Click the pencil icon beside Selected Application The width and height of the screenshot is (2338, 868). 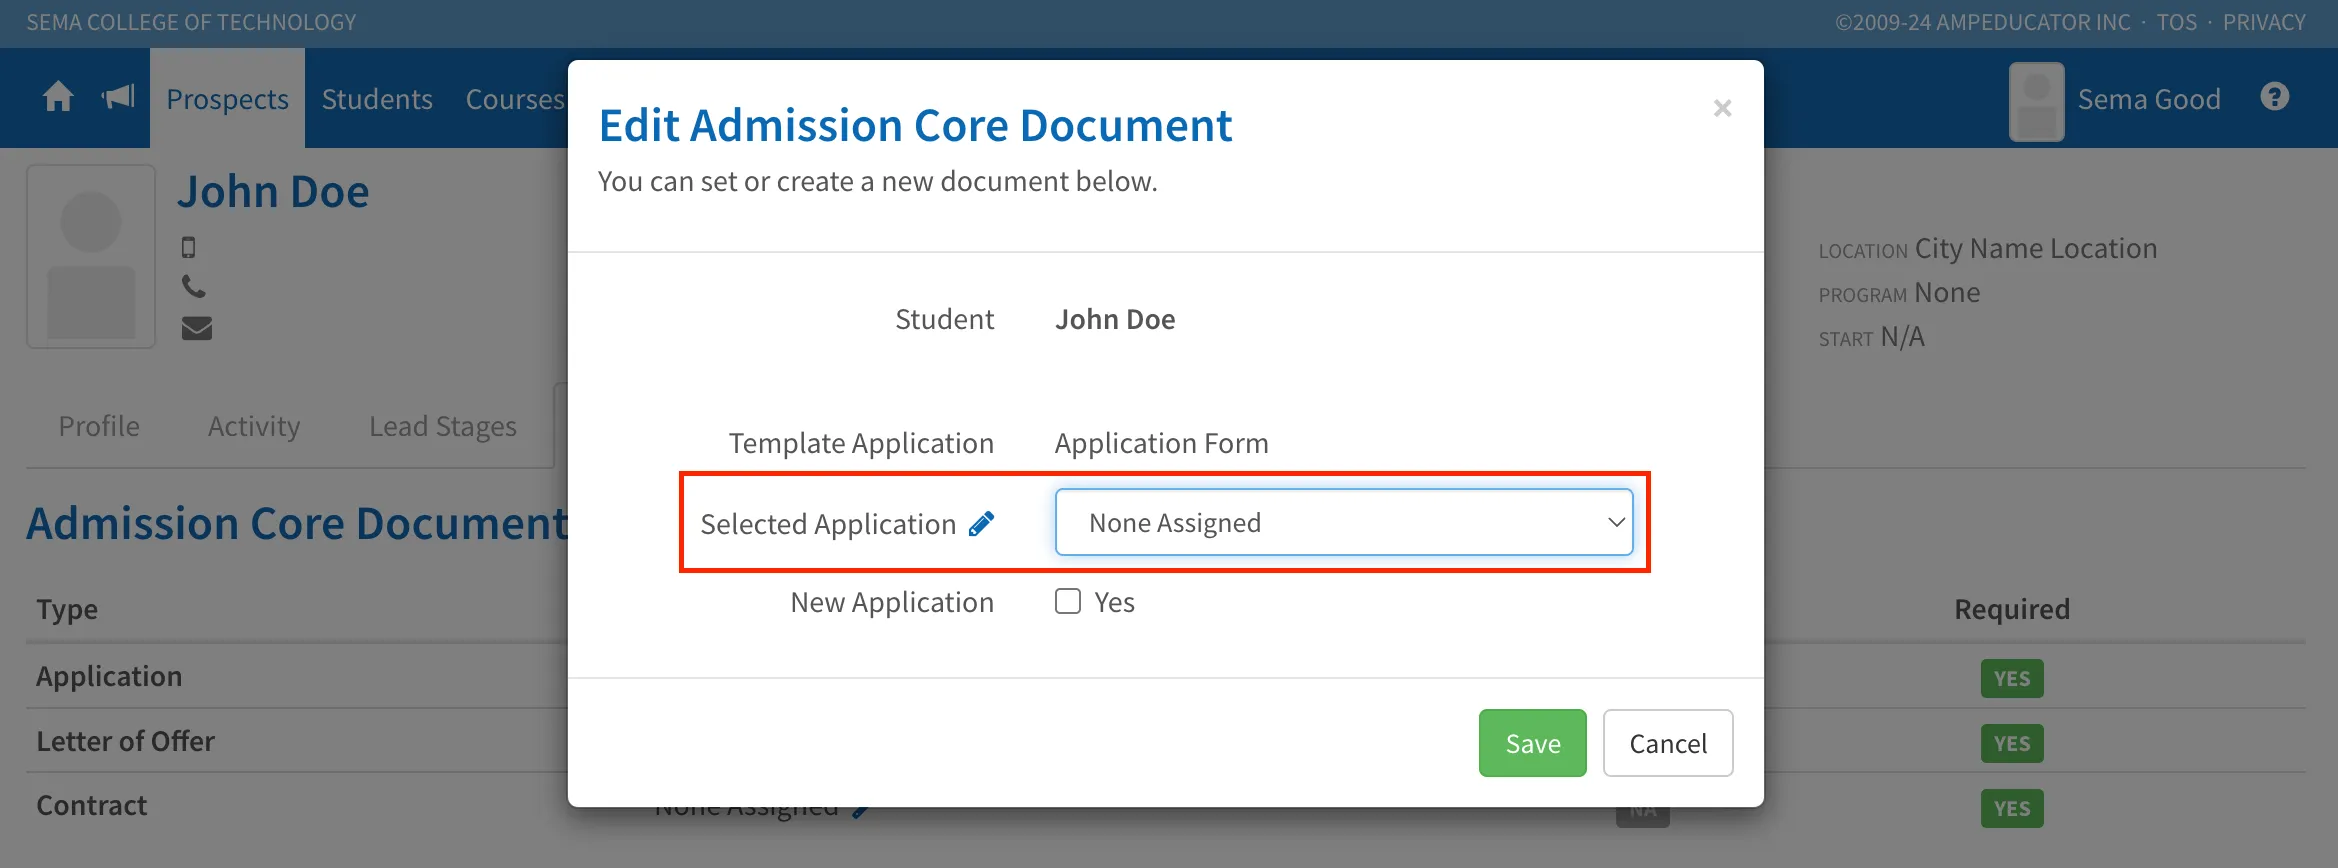tap(982, 524)
